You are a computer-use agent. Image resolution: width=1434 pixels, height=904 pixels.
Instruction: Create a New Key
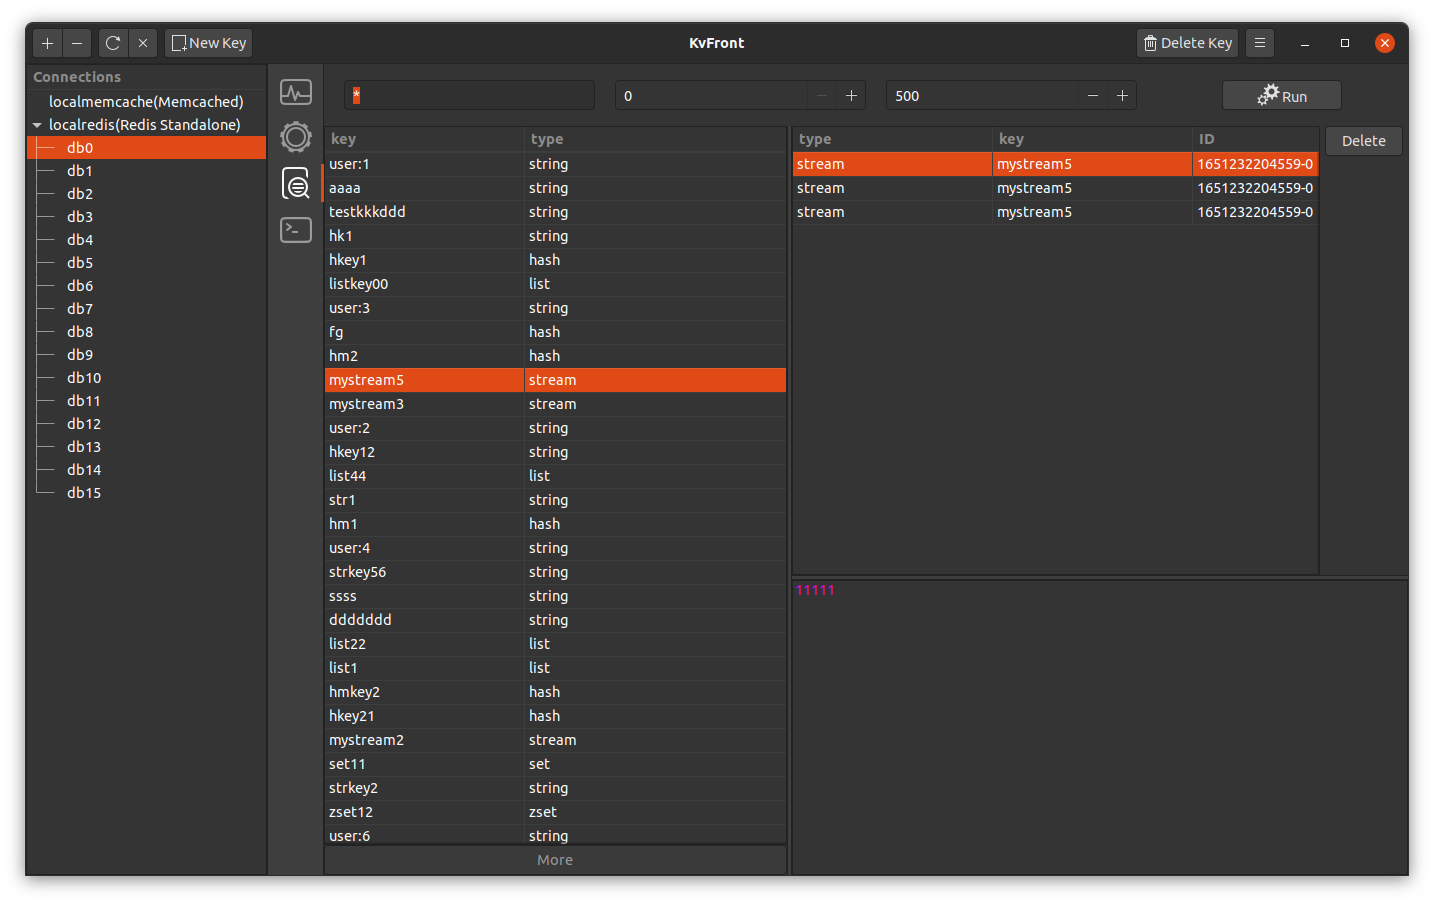[209, 43]
